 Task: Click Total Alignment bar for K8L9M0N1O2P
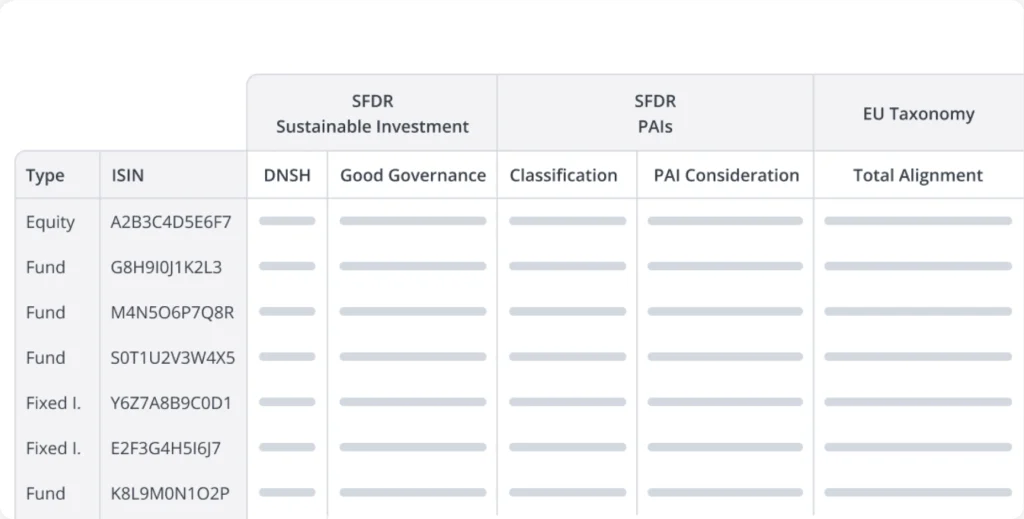[917, 492]
